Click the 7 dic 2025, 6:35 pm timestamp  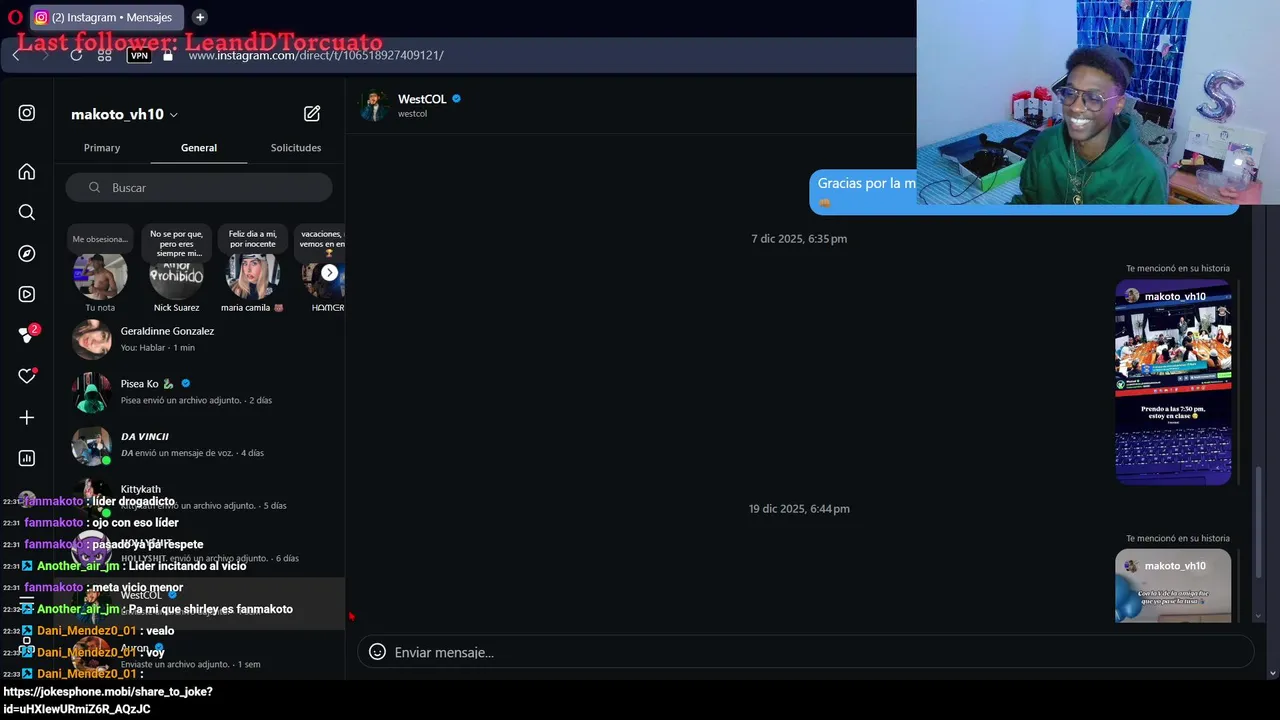click(799, 239)
